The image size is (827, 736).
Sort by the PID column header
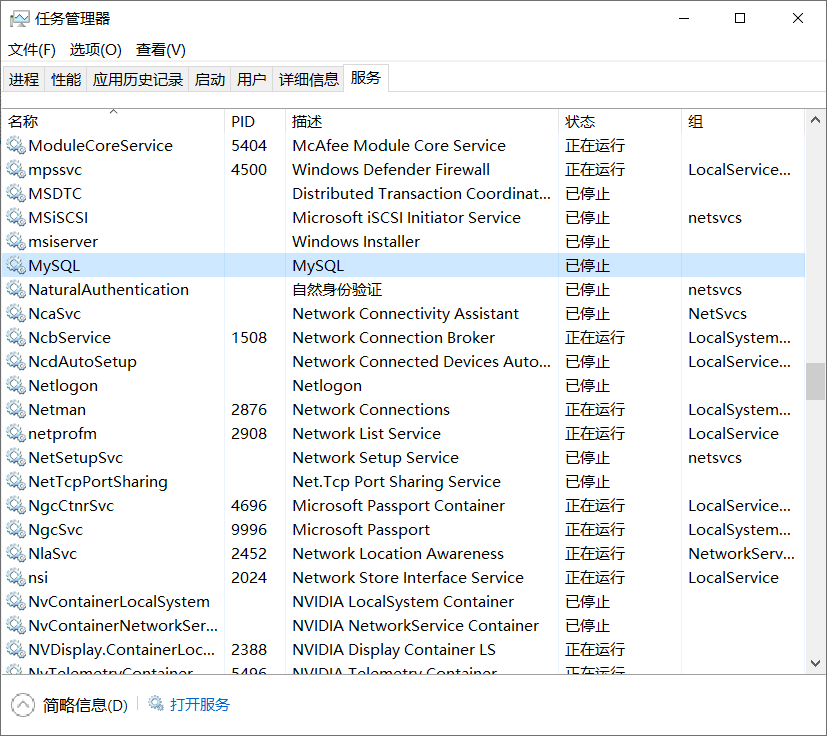point(255,121)
